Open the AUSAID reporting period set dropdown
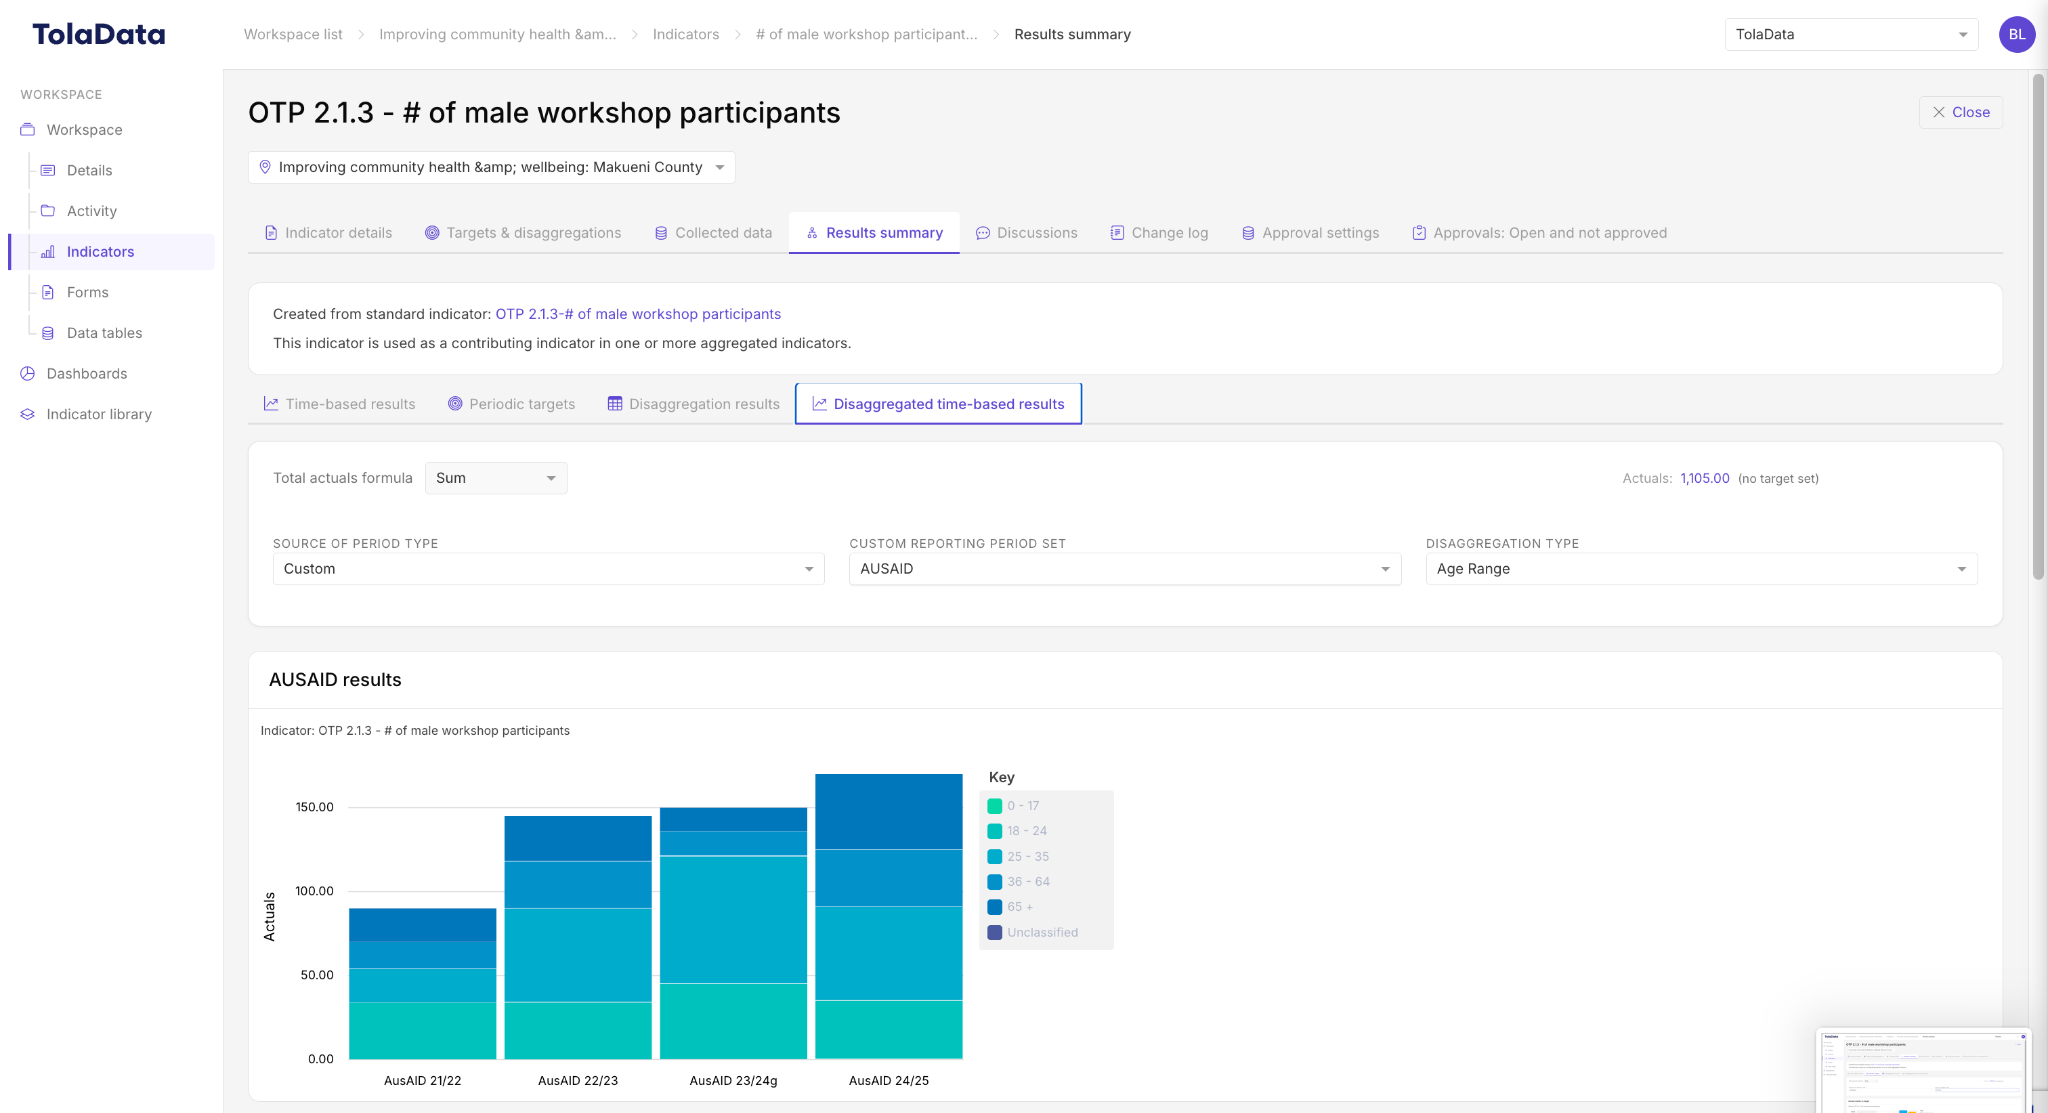The width and height of the screenshot is (2048, 1113). point(1125,569)
